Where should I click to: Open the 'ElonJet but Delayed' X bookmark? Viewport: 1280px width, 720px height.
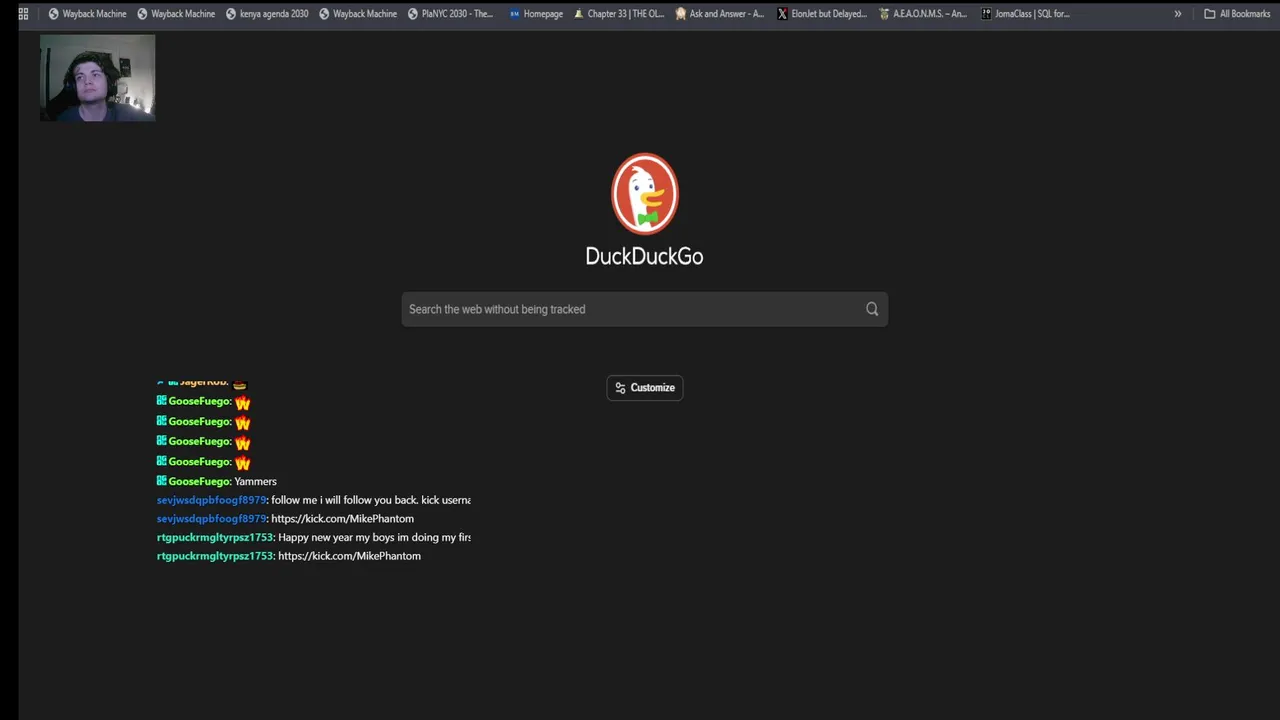(x=822, y=14)
